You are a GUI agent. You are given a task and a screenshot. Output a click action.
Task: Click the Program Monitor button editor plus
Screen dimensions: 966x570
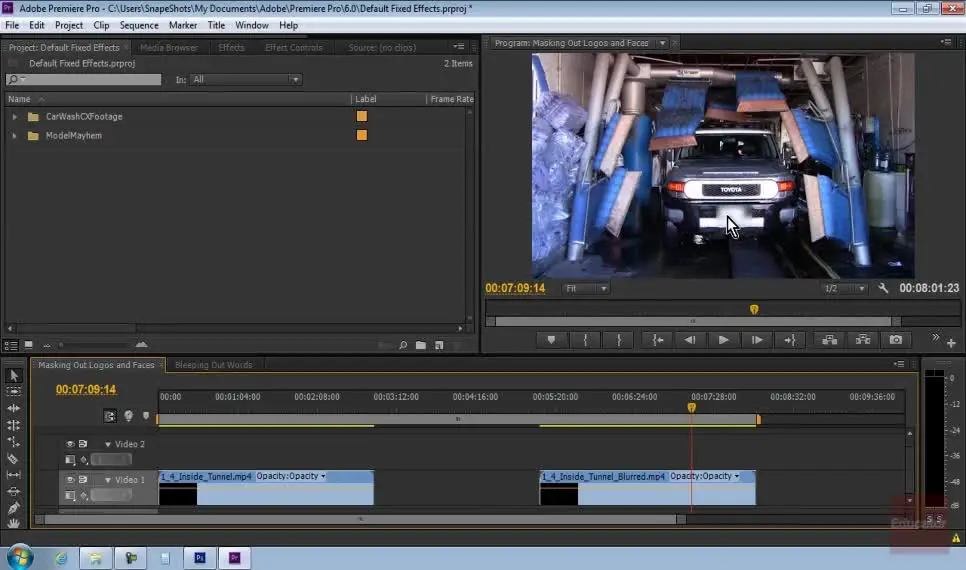click(951, 343)
